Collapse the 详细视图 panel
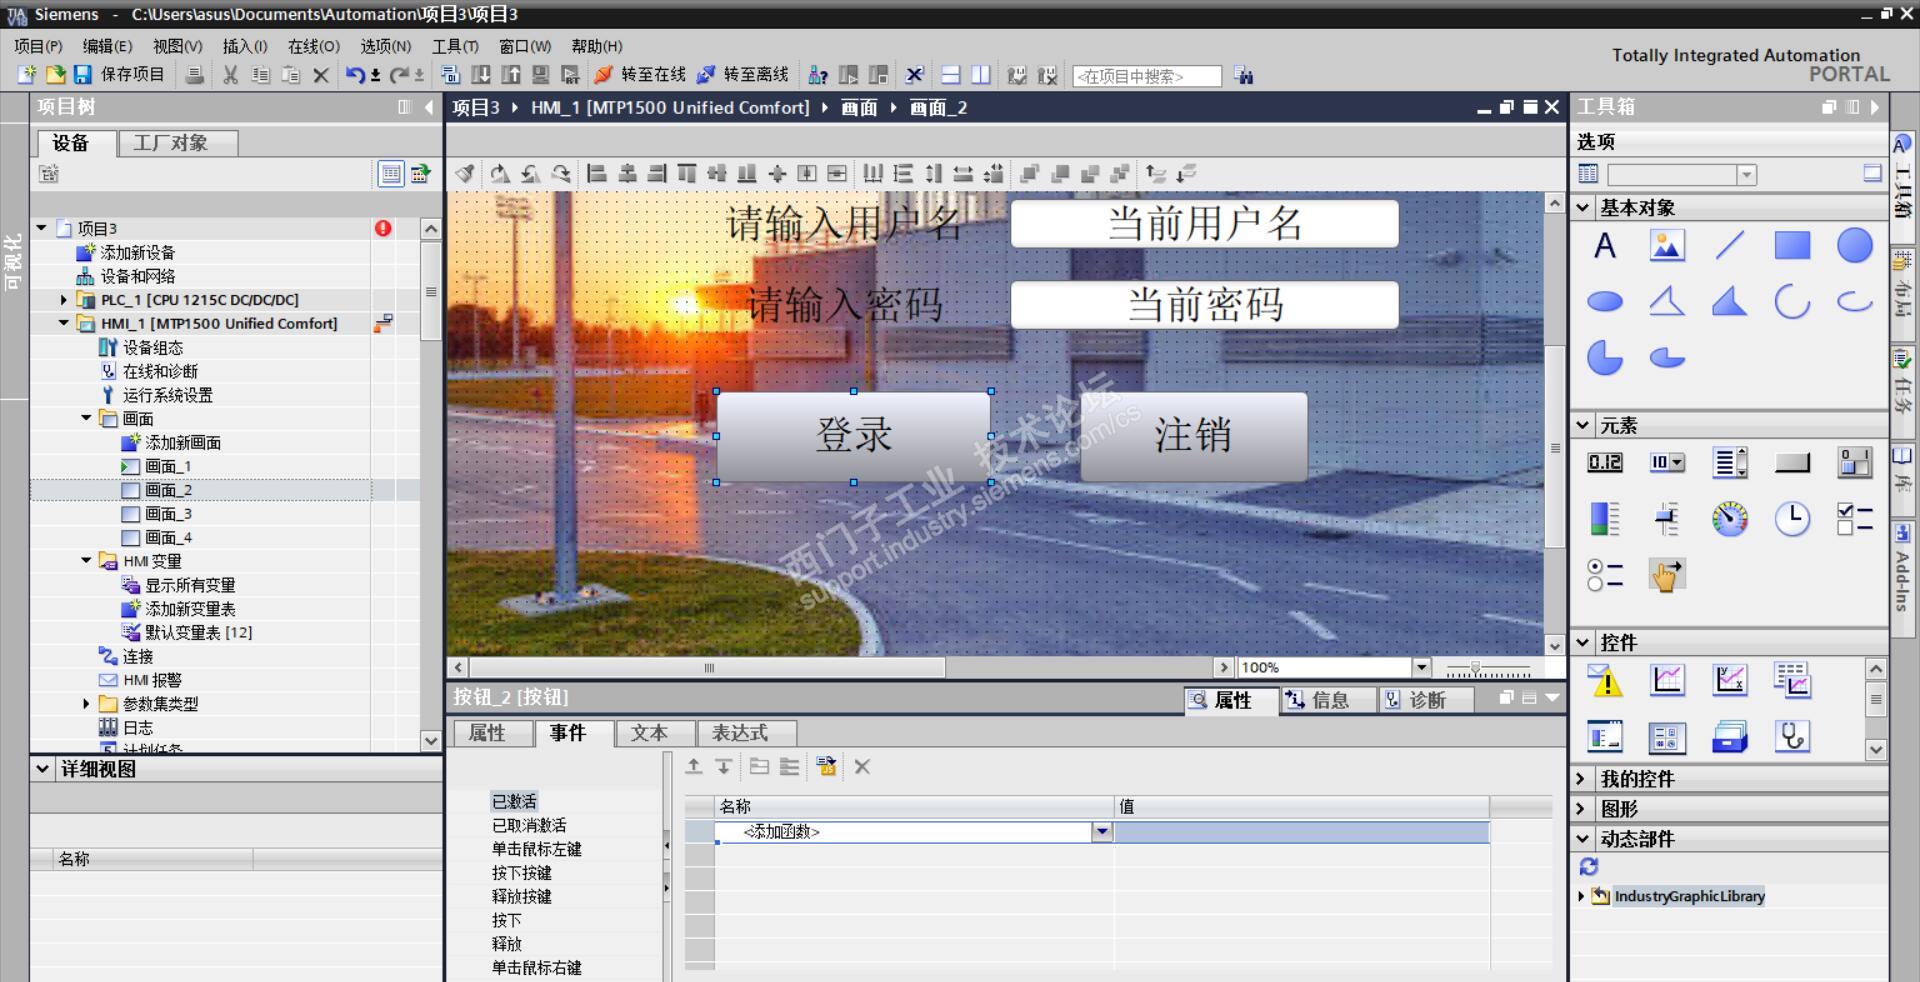This screenshot has height=982, width=1920. tap(42, 769)
